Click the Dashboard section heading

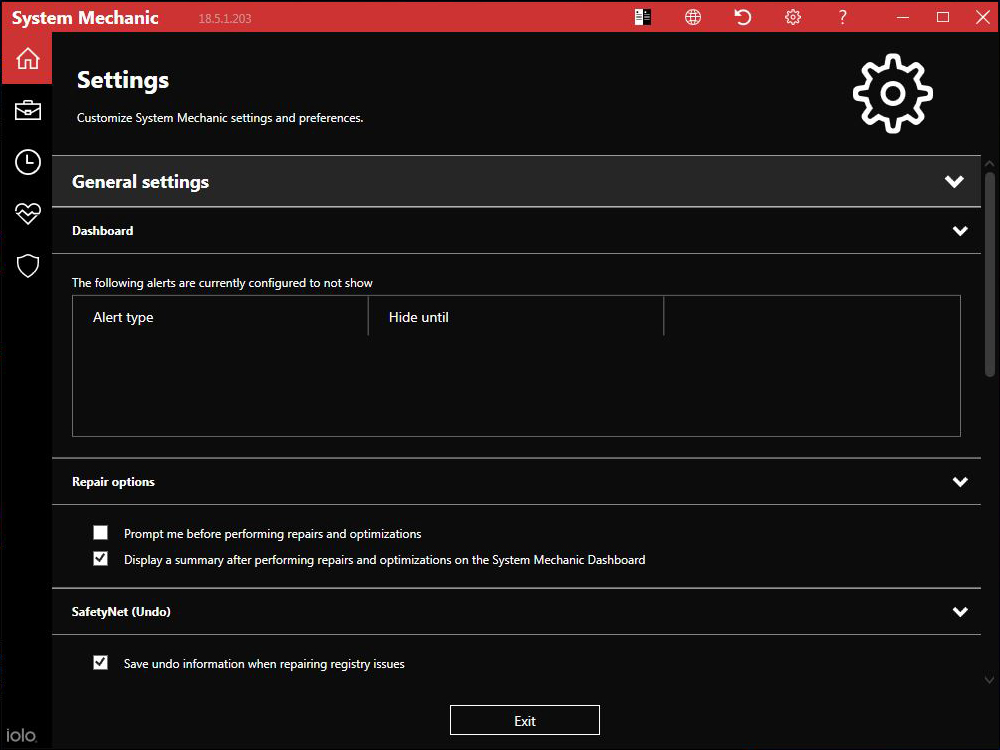103,231
